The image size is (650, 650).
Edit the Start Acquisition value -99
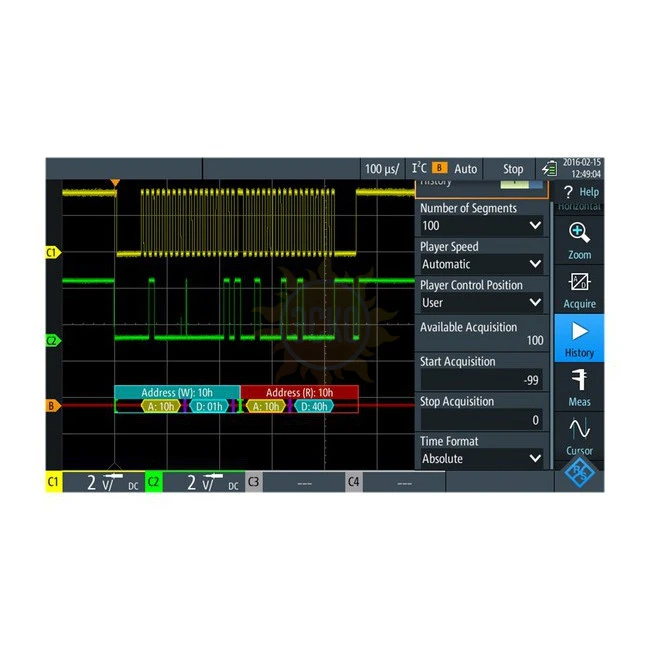pyautogui.click(x=482, y=380)
